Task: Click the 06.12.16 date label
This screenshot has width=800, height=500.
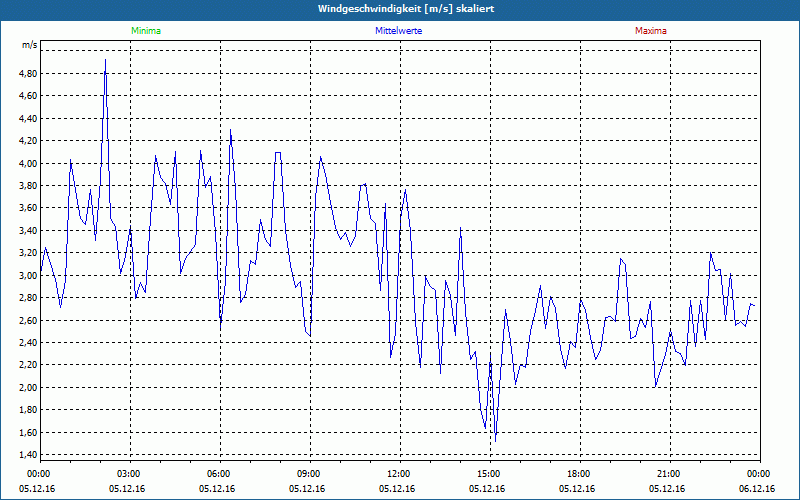Action: click(x=757, y=489)
